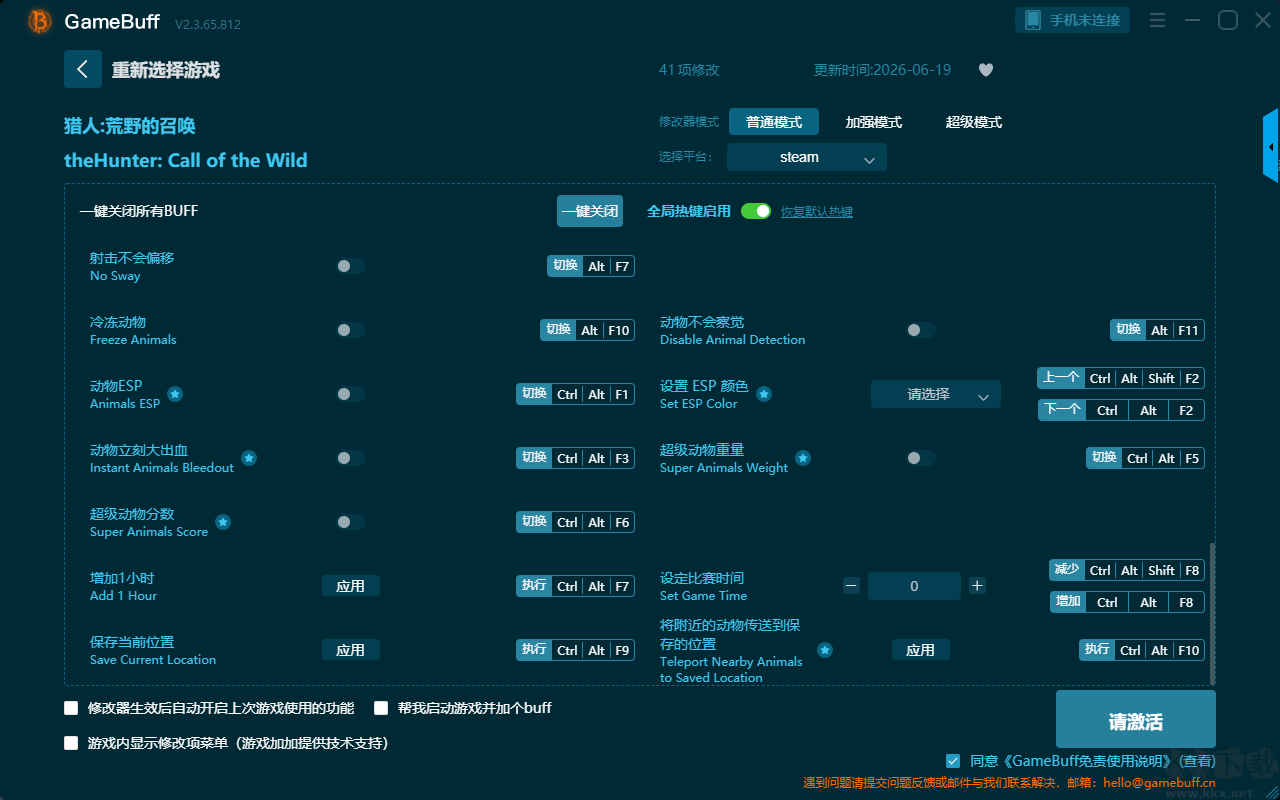Click the Animals ESP hotkey Ctrl Alt F1
The height and width of the screenshot is (800, 1280).
pyautogui.click(x=576, y=394)
